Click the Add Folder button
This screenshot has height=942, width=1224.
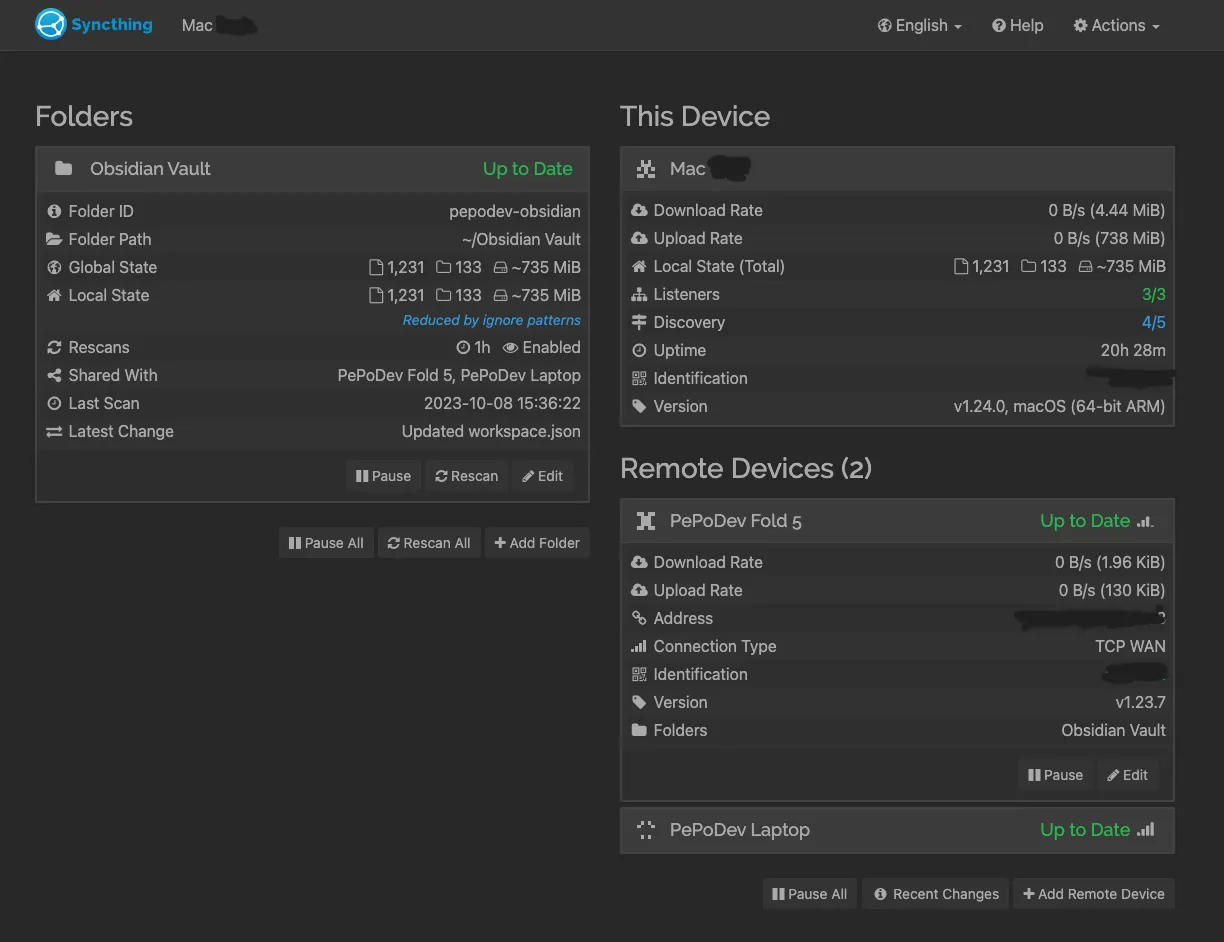[537, 543]
